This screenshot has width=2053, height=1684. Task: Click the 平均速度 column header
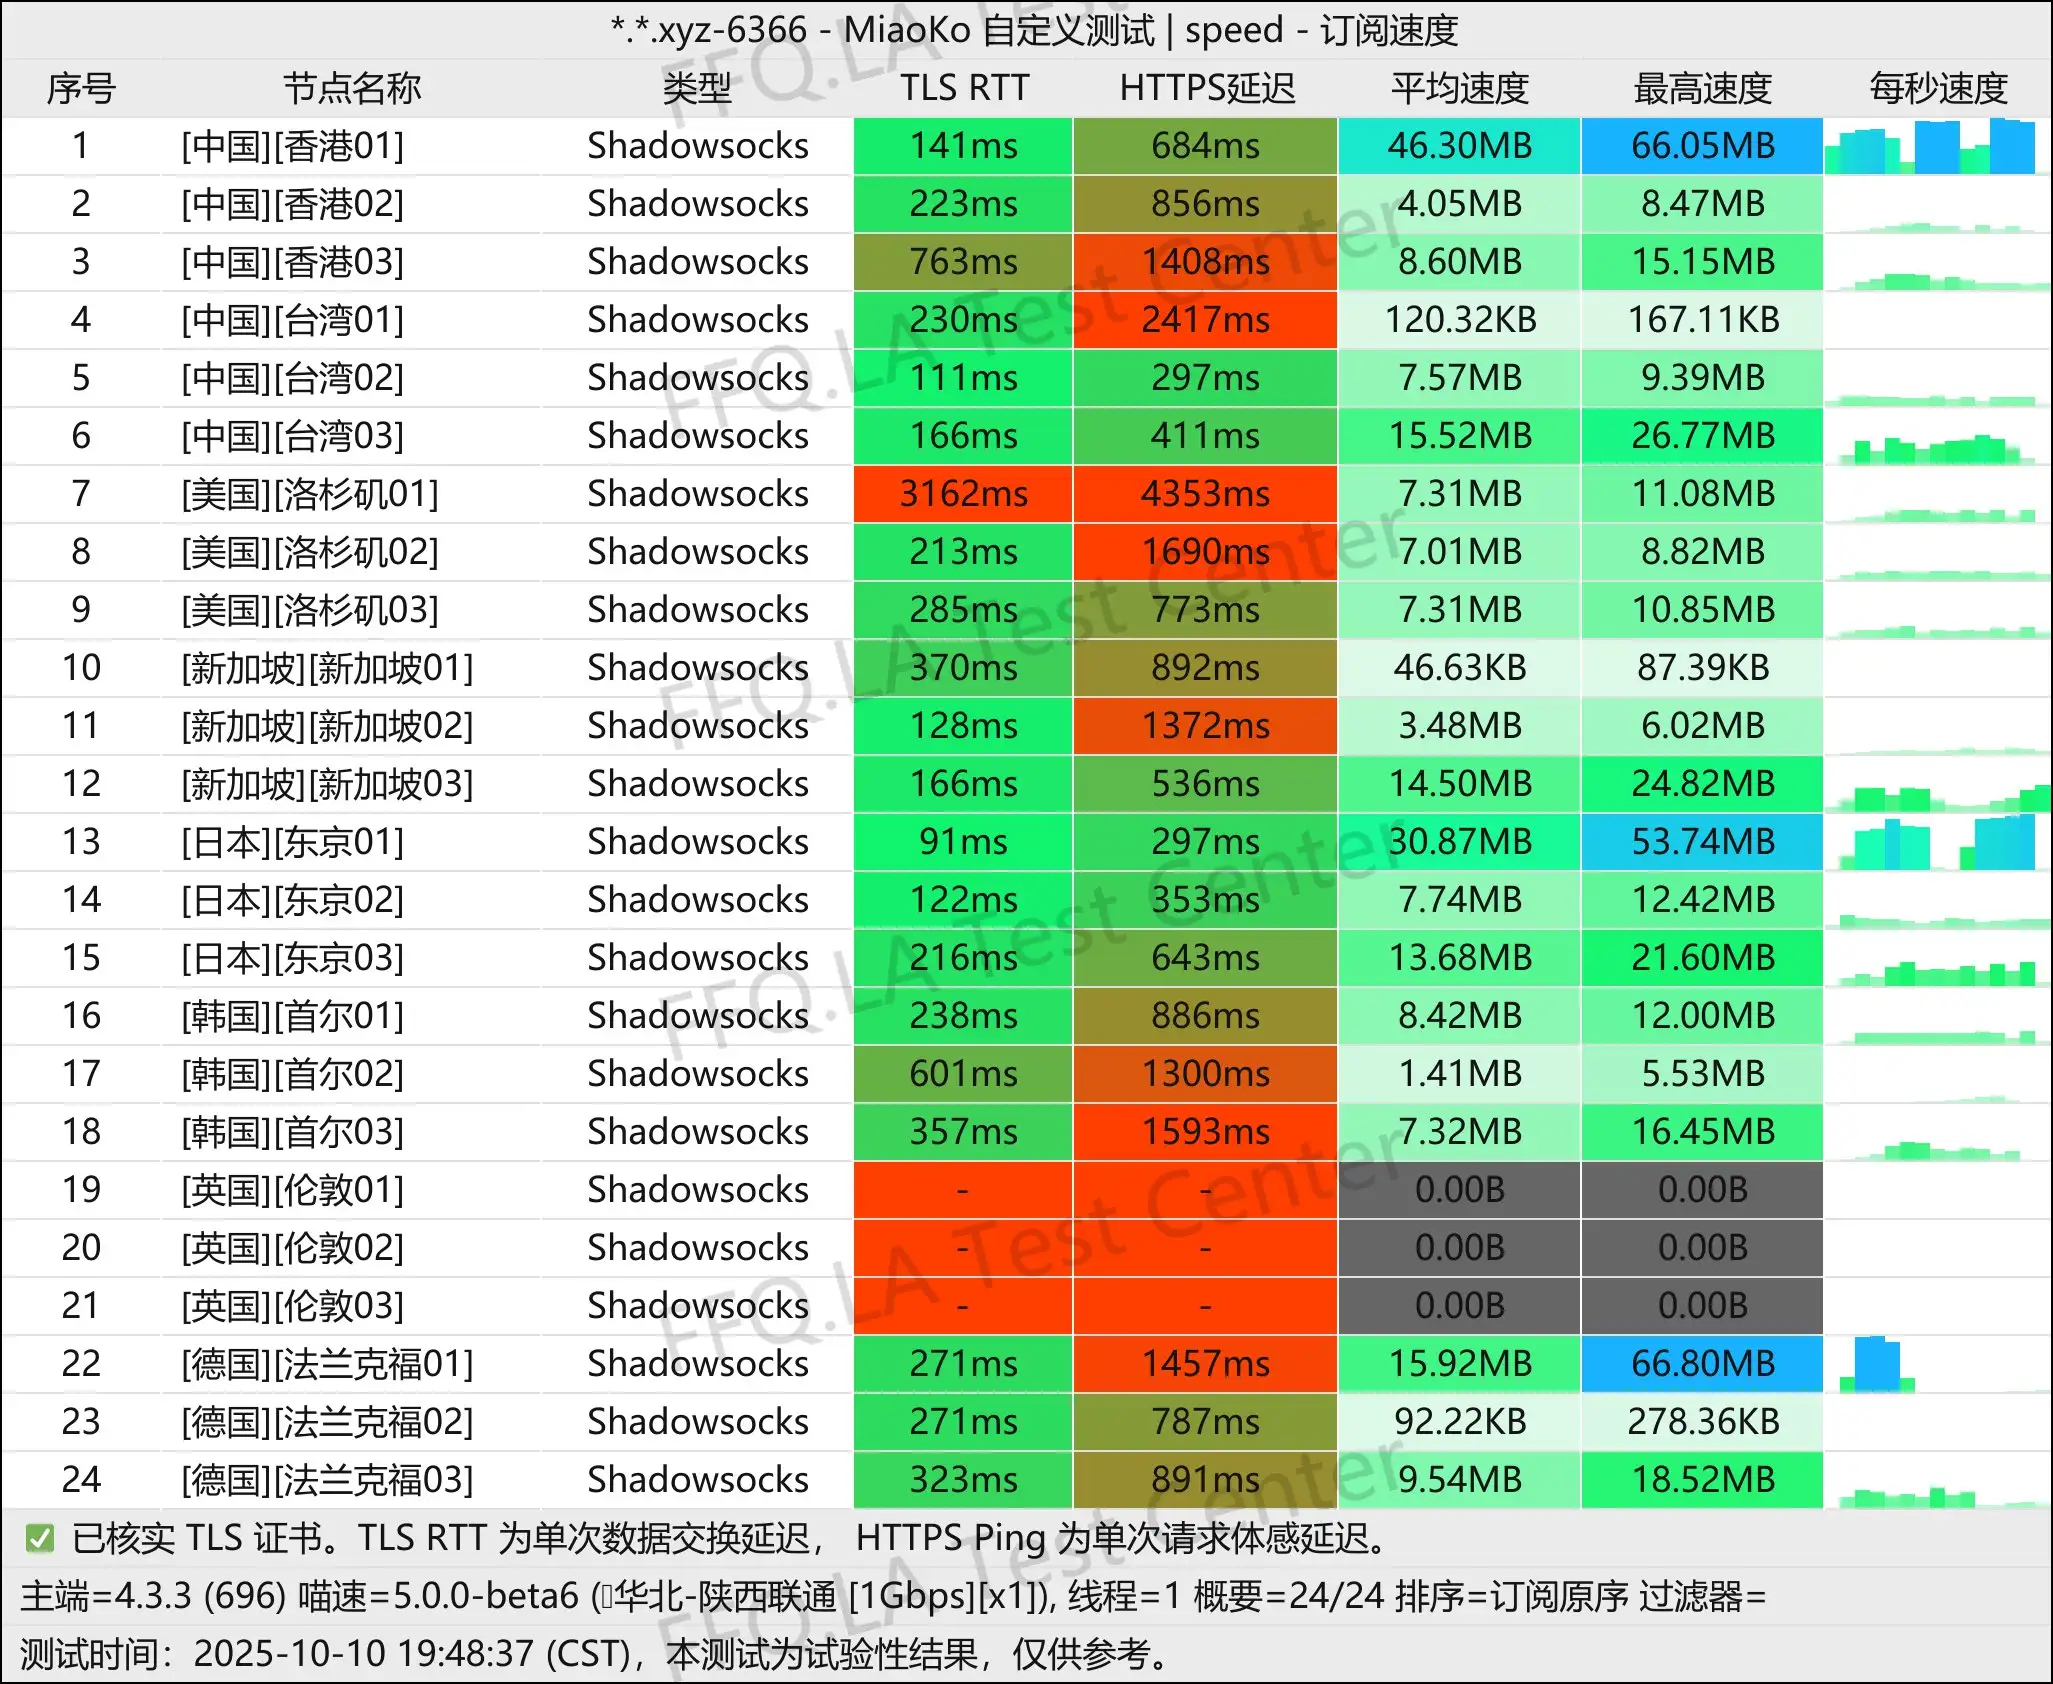click(x=1459, y=88)
